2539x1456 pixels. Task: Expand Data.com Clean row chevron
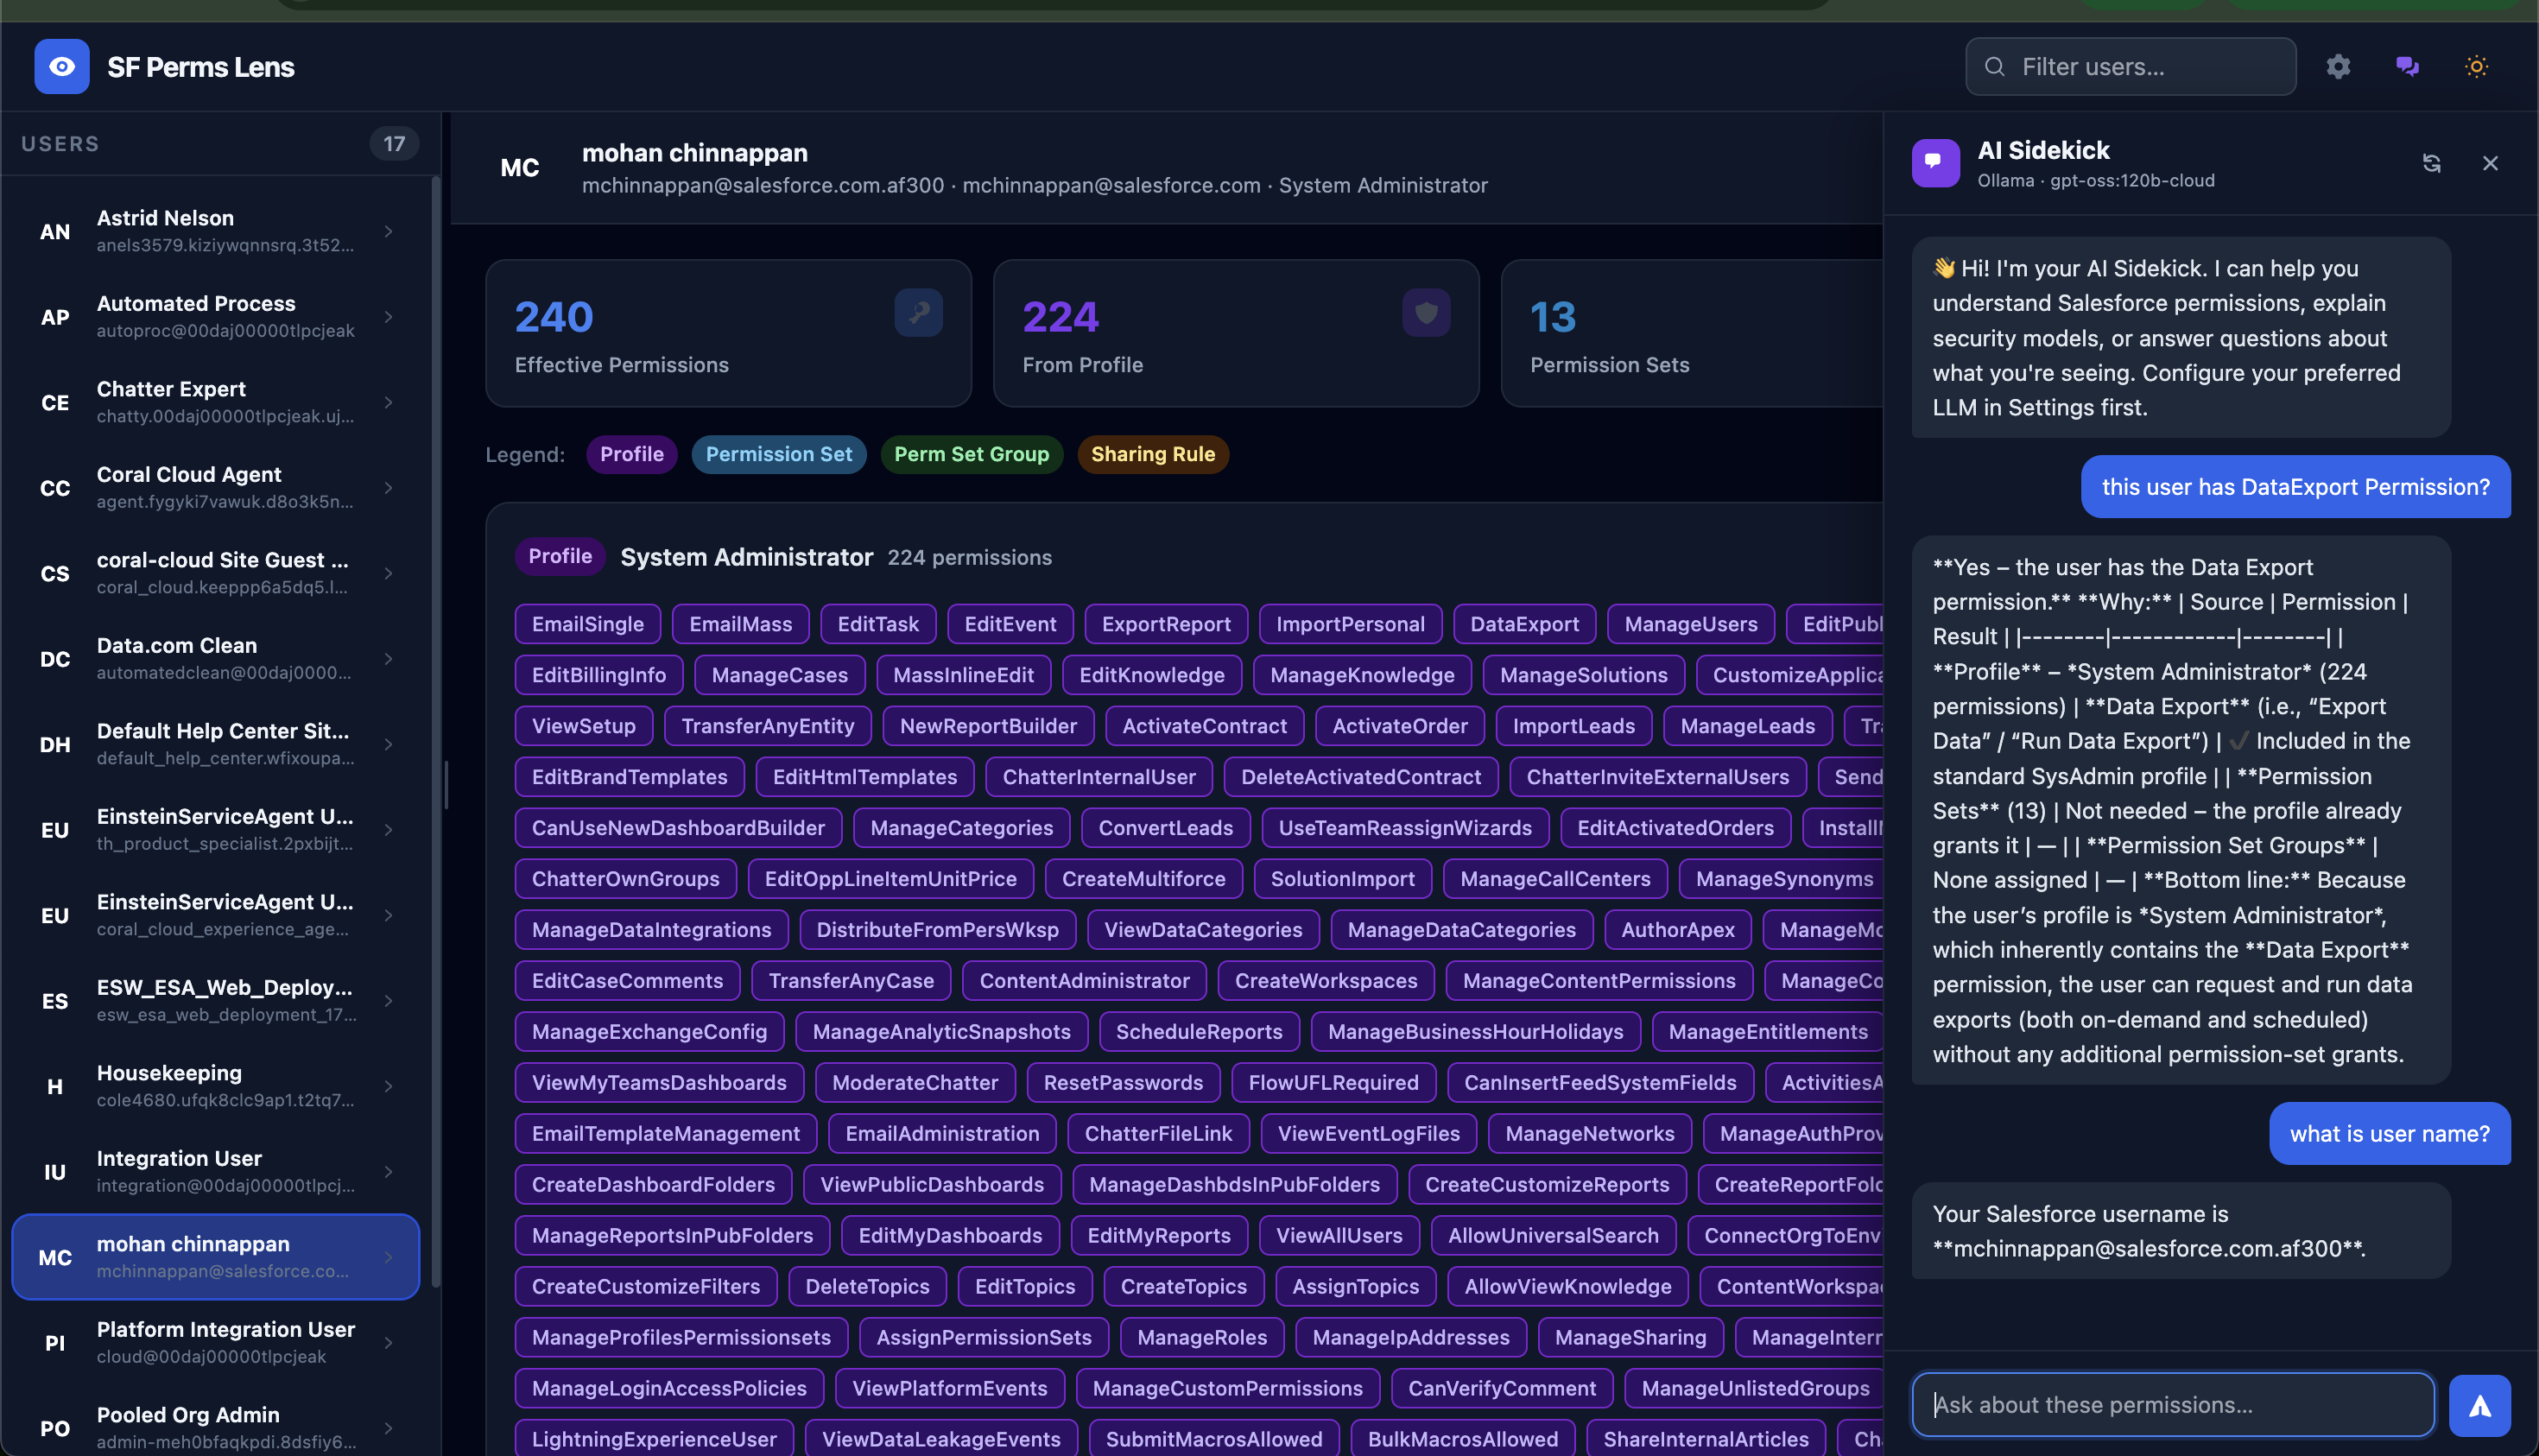pyautogui.click(x=388, y=659)
